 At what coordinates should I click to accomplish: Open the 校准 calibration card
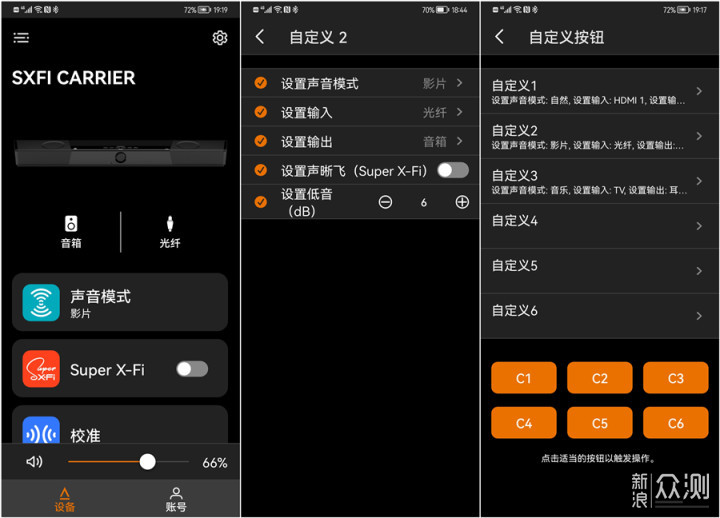120,426
